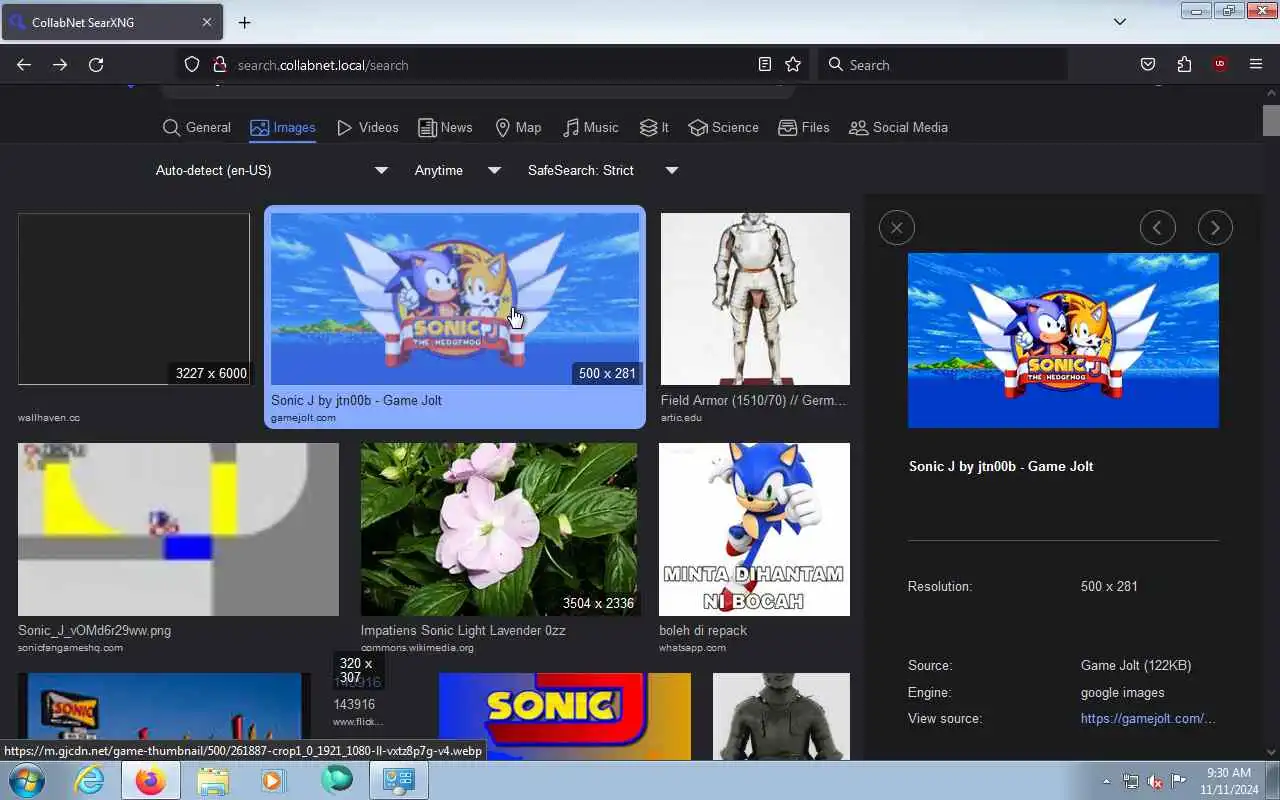Show the previous image in detail panel
This screenshot has height=800, width=1280.
1157,228
